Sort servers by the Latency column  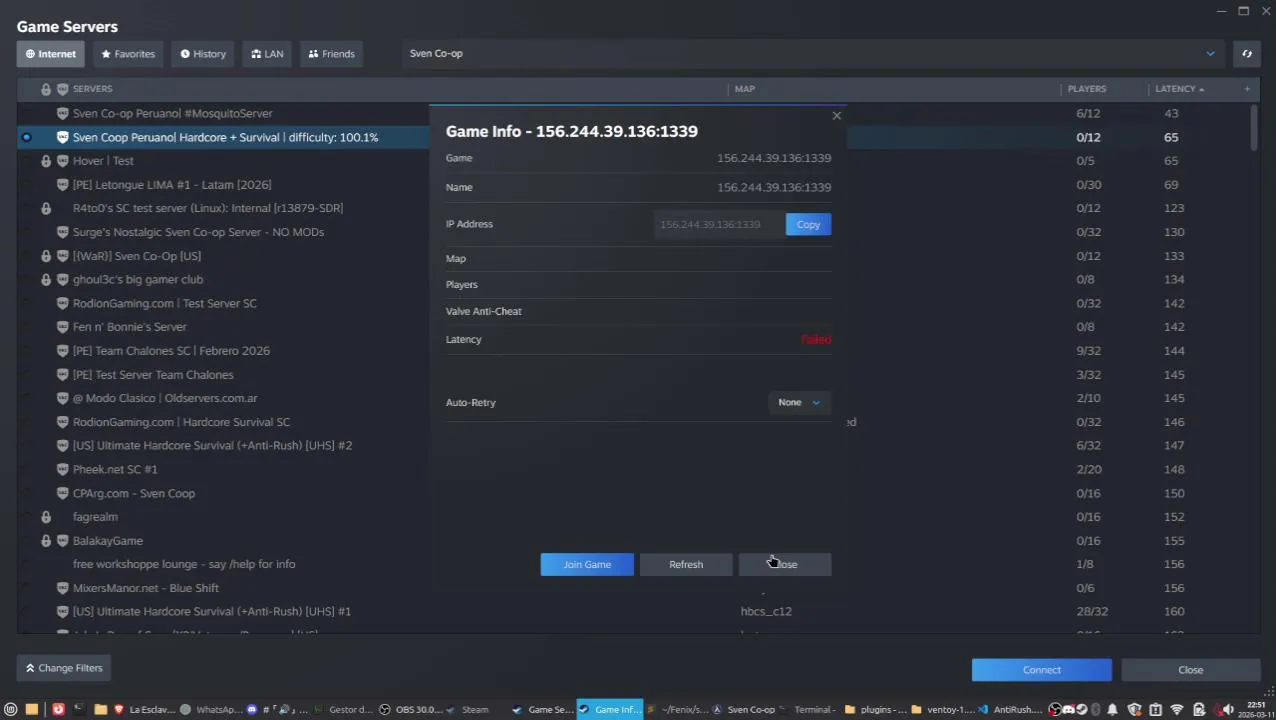tap(1179, 89)
